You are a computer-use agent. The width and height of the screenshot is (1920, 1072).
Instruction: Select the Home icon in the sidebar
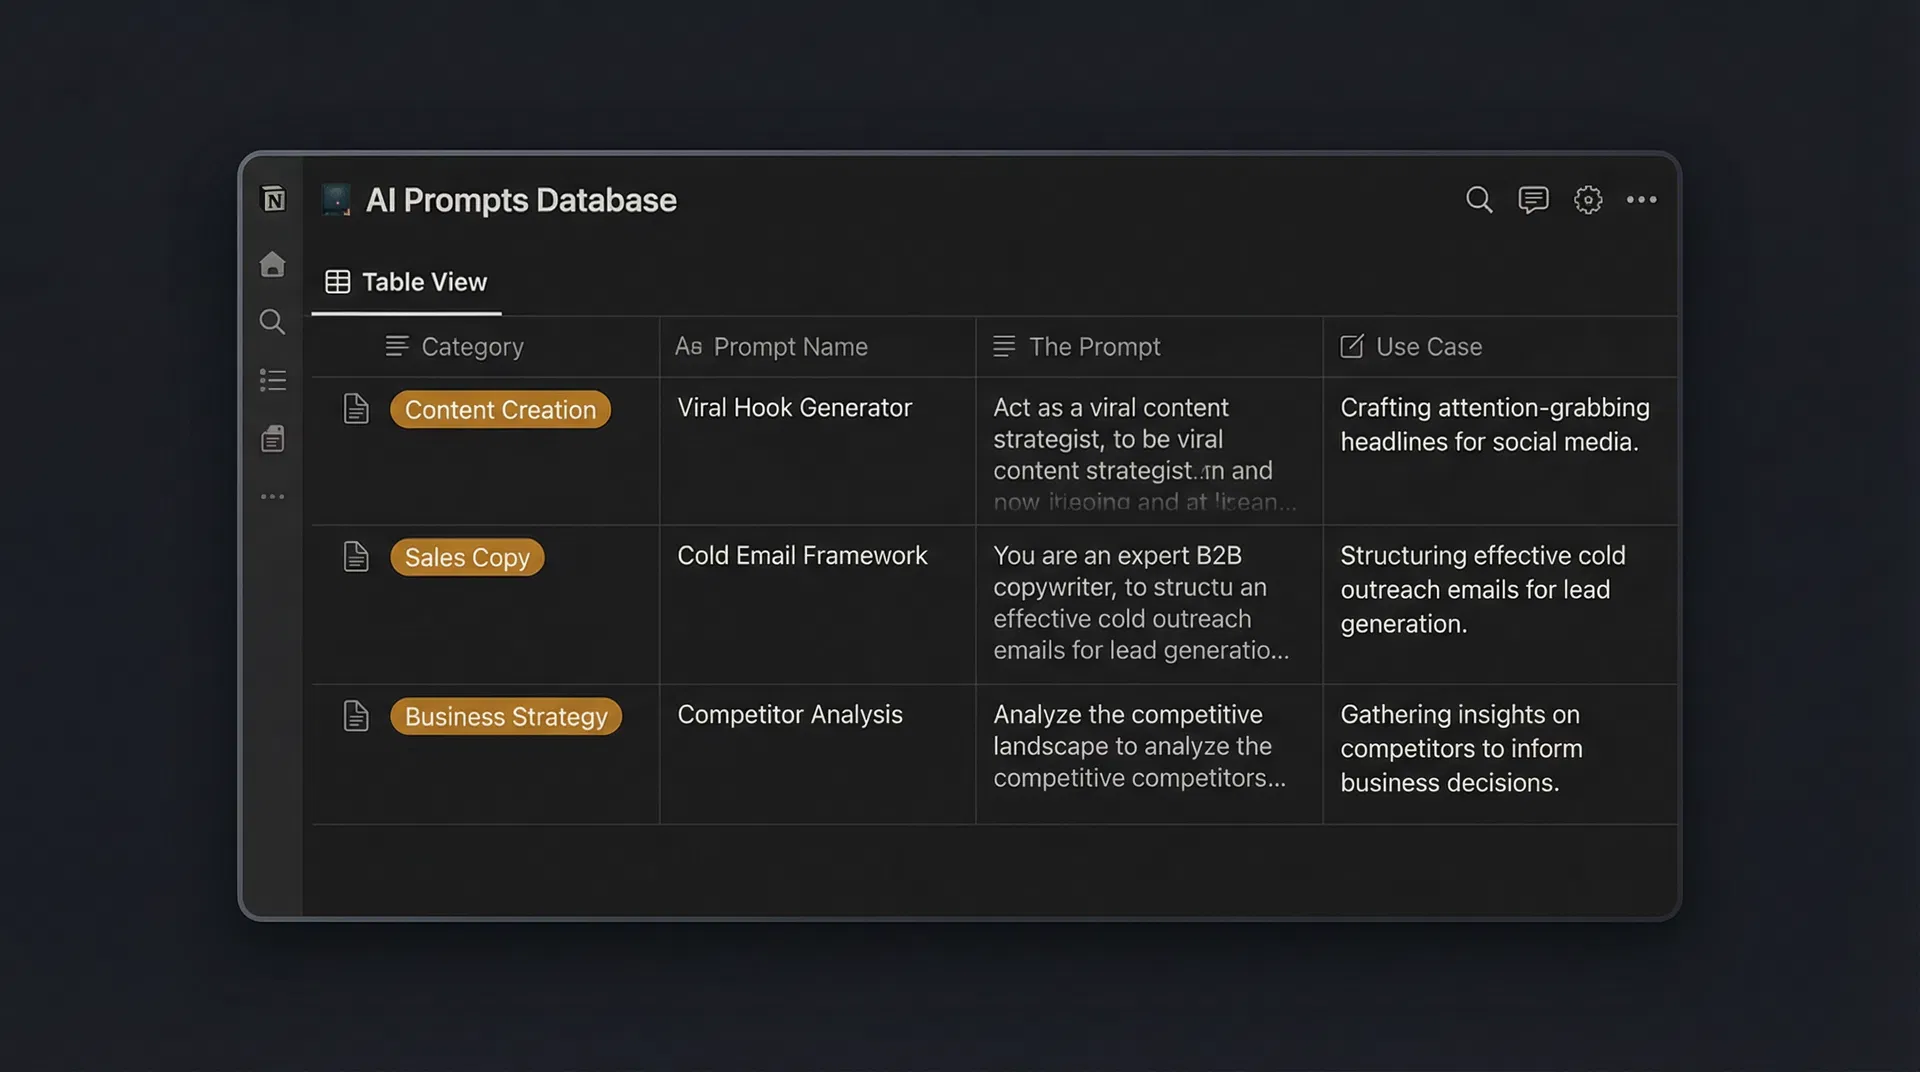pyautogui.click(x=272, y=263)
